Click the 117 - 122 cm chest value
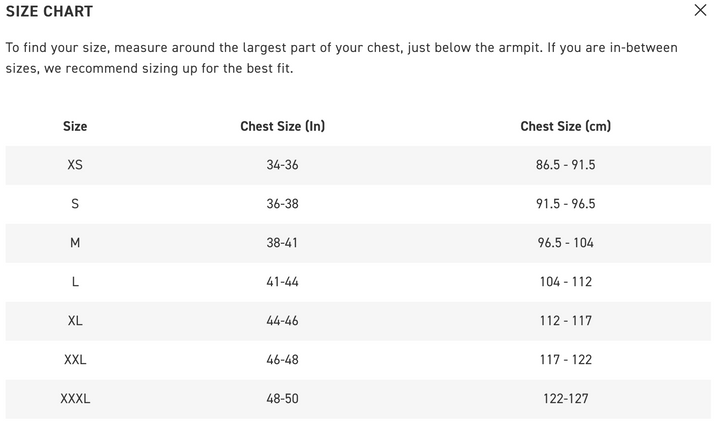Viewport: 720px width, 446px height. tap(565, 360)
